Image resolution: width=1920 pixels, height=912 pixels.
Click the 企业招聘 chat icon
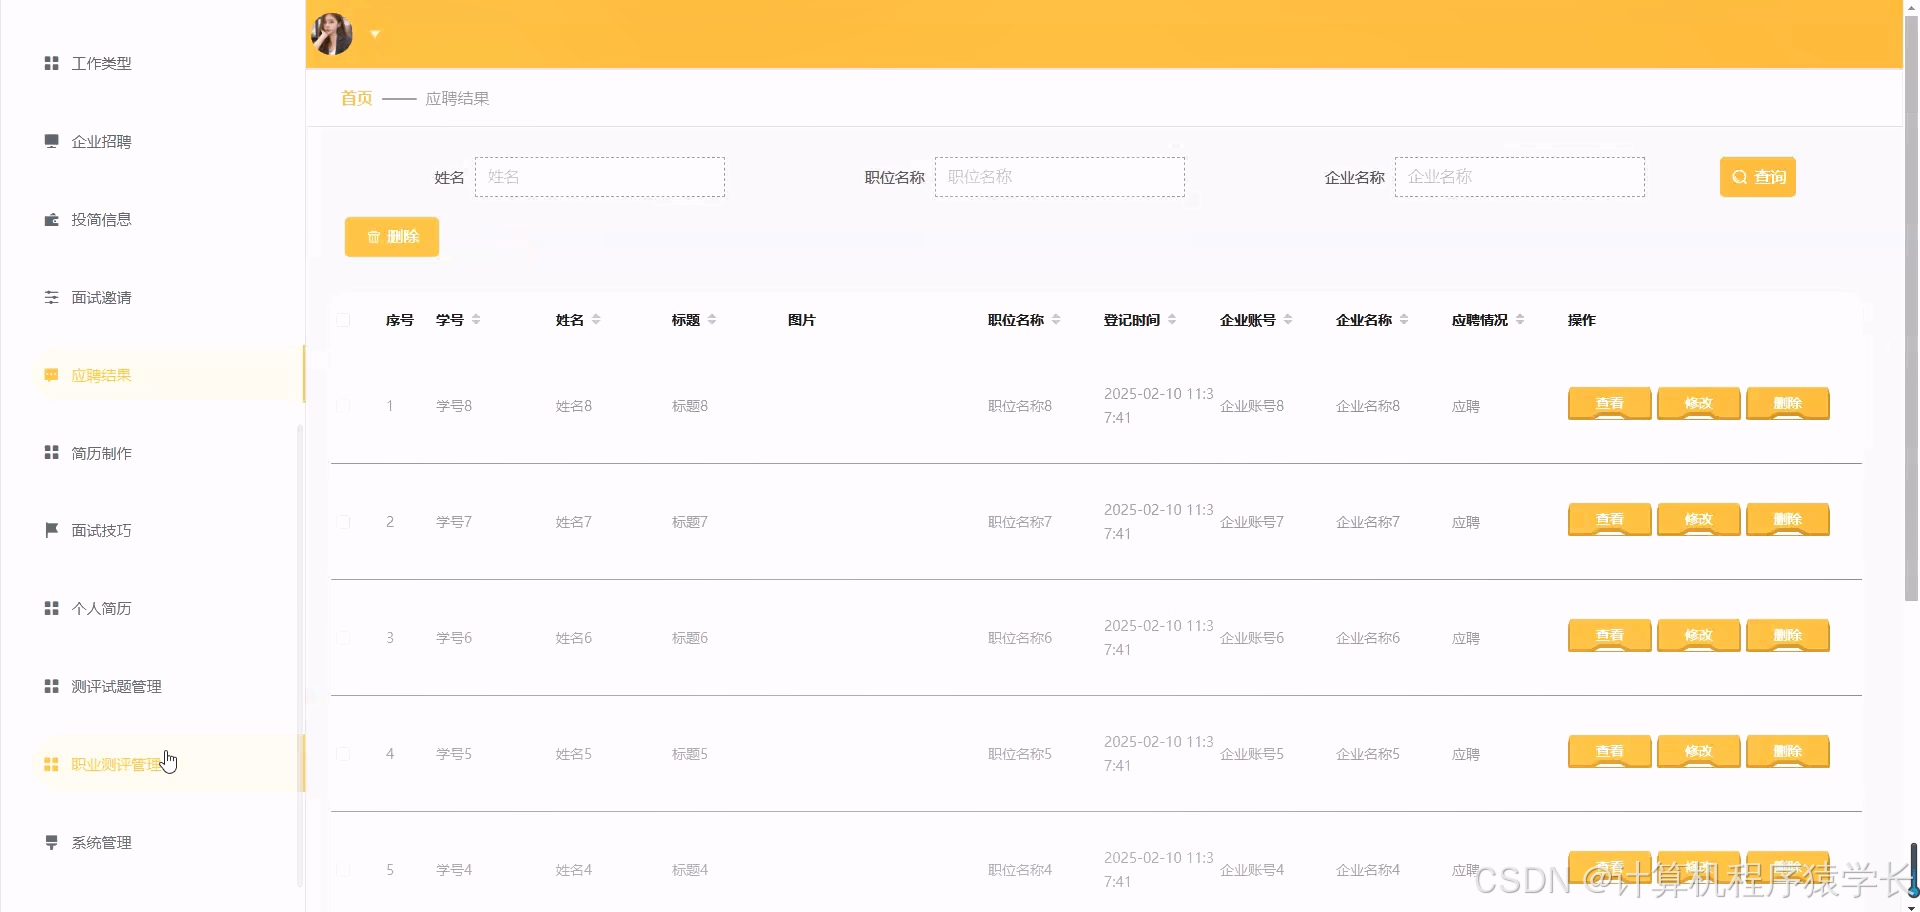[x=51, y=140]
